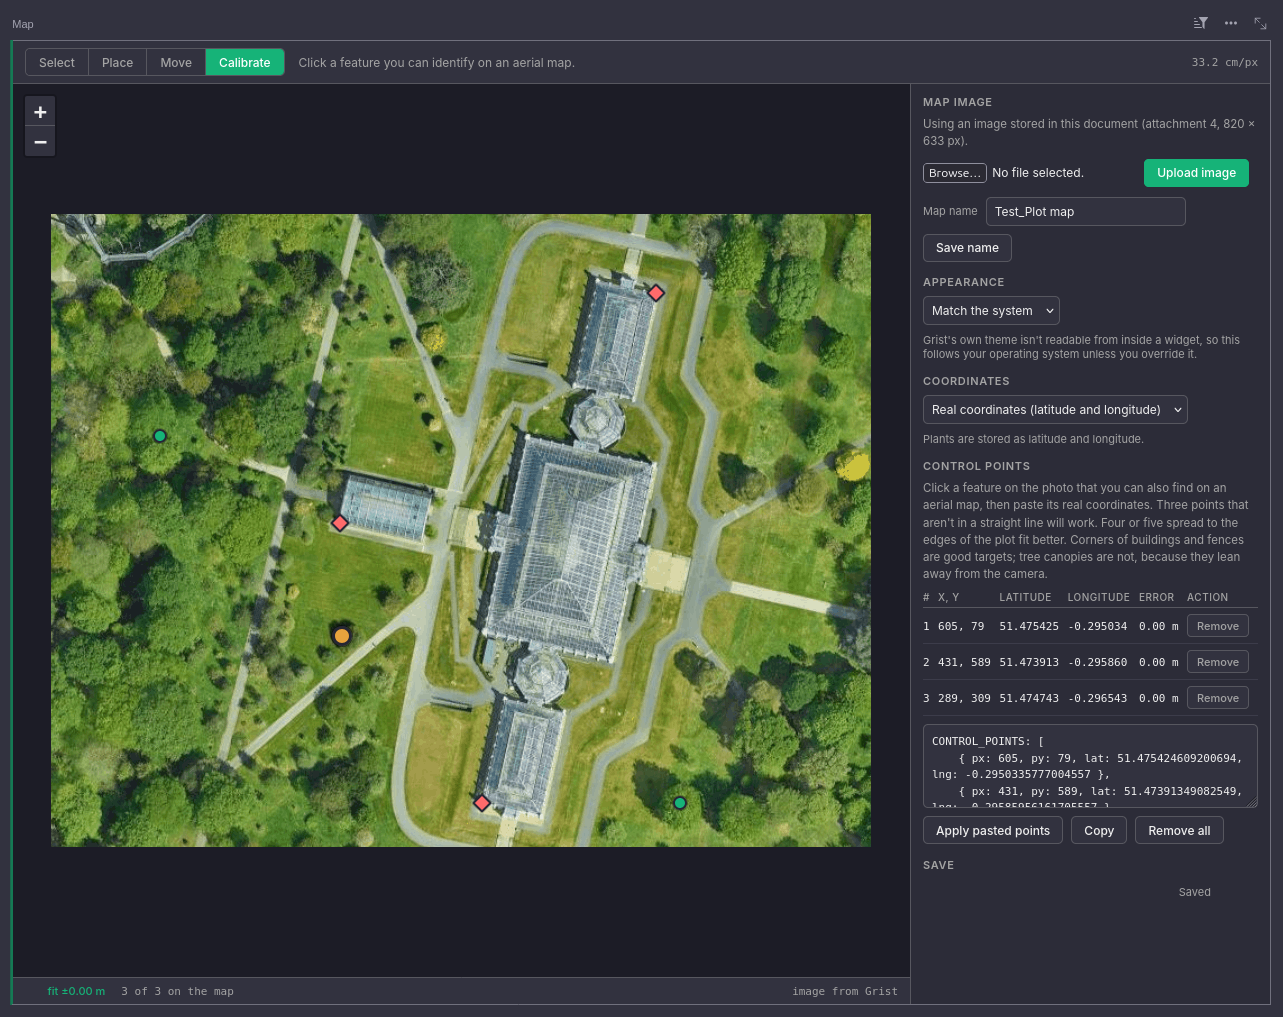Zoom out with the minus button
The image size is (1283, 1017).
(x=40, y=142)
